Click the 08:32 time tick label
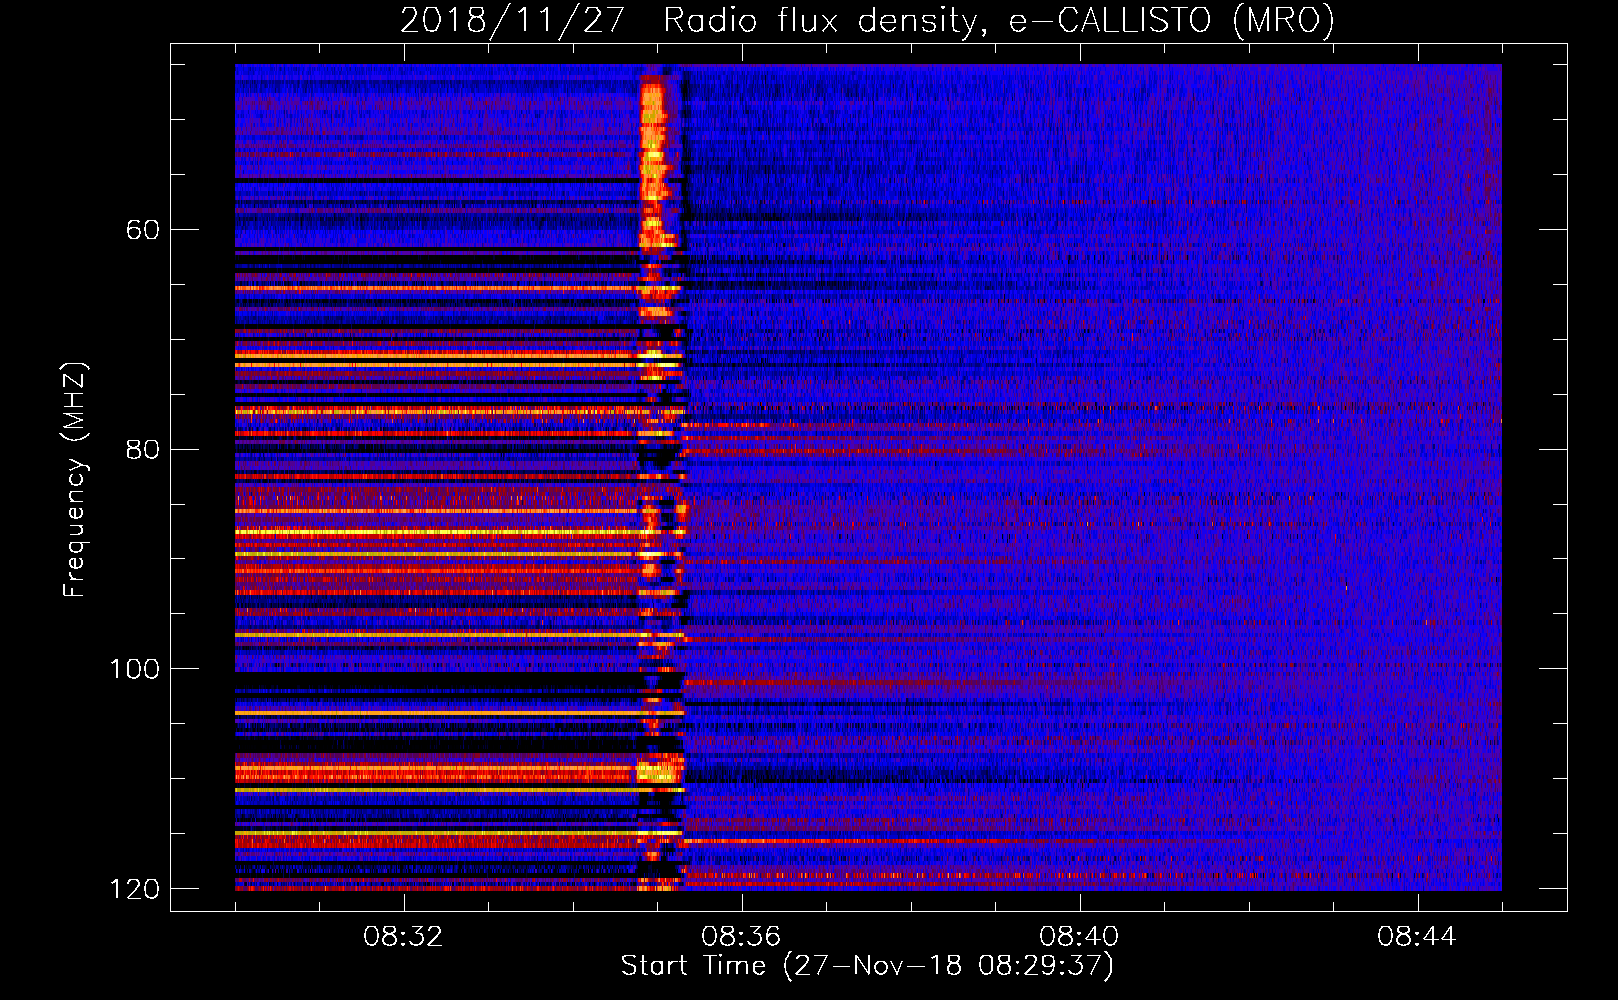Viewport: 1618px width, 1000px height. [403, 937]
